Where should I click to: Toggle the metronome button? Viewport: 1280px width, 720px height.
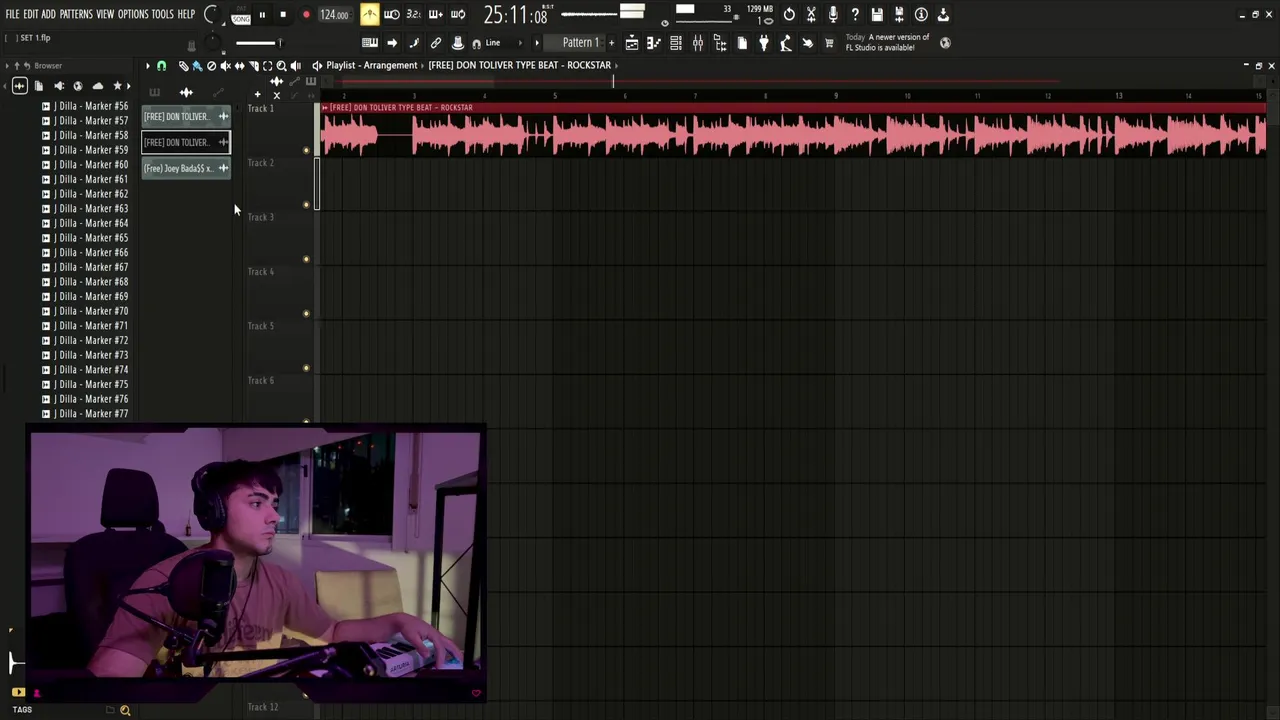pos(369,14)
